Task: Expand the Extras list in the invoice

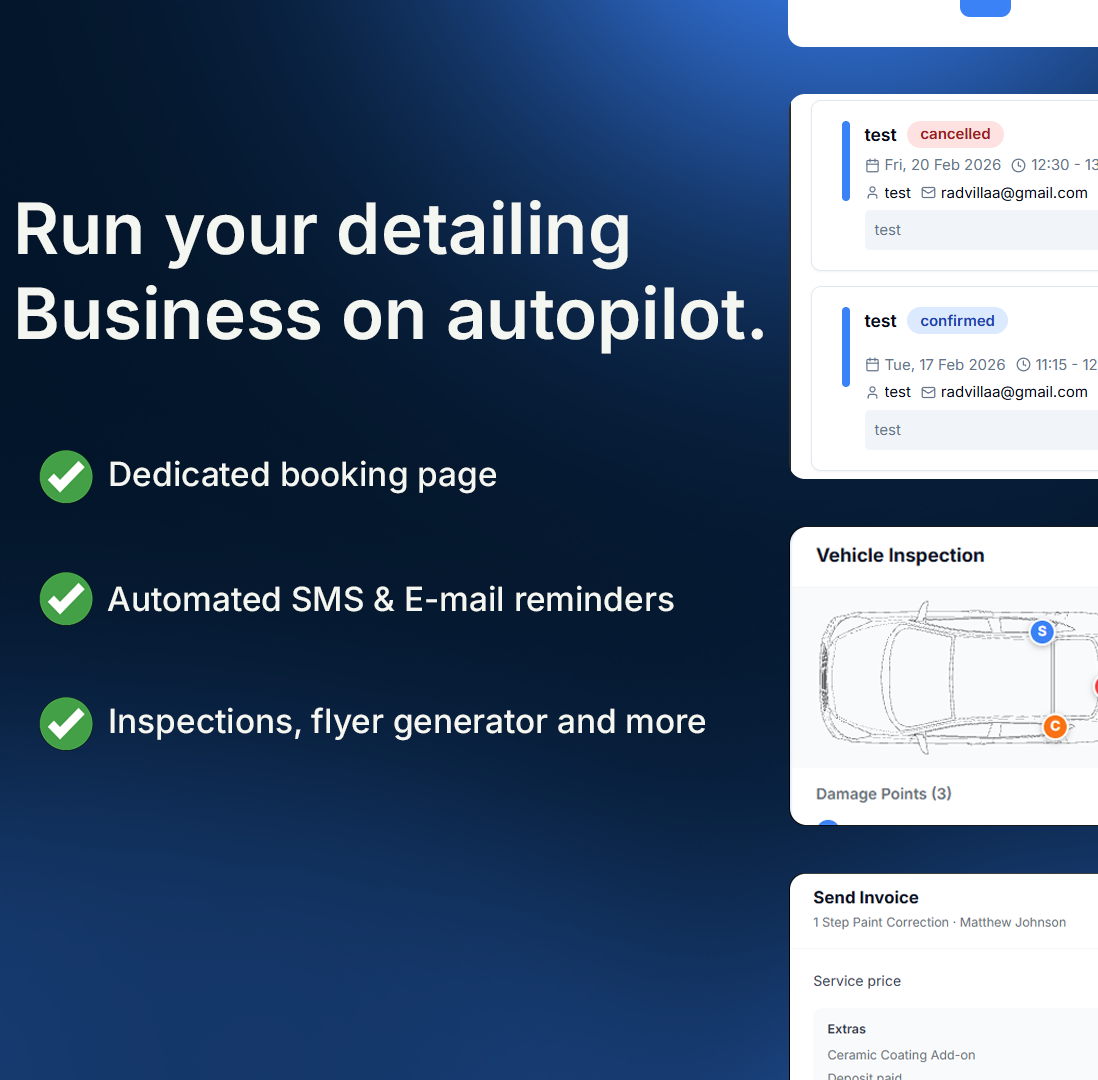Action: coord(846,1029)
